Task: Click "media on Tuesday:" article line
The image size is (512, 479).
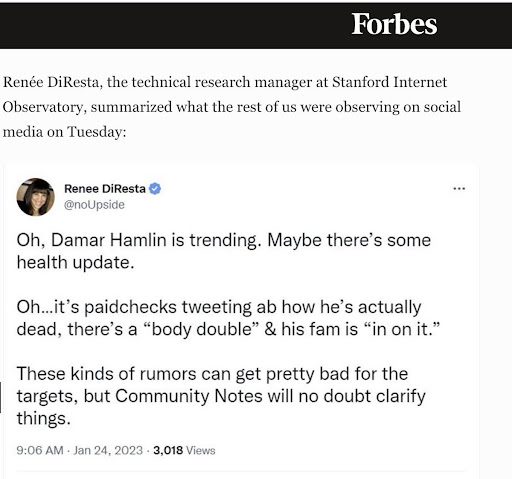Action: 65,132
